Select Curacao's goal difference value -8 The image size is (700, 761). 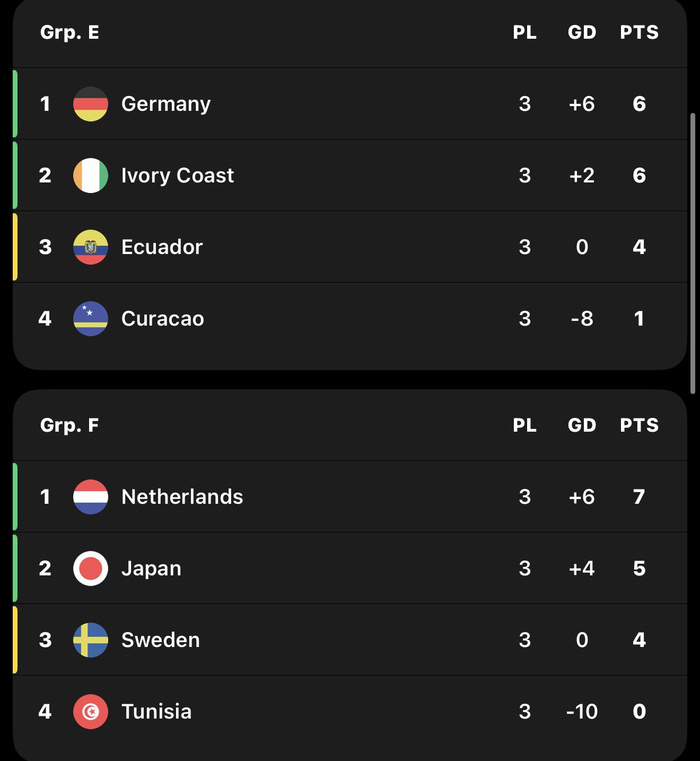(582, 319)
